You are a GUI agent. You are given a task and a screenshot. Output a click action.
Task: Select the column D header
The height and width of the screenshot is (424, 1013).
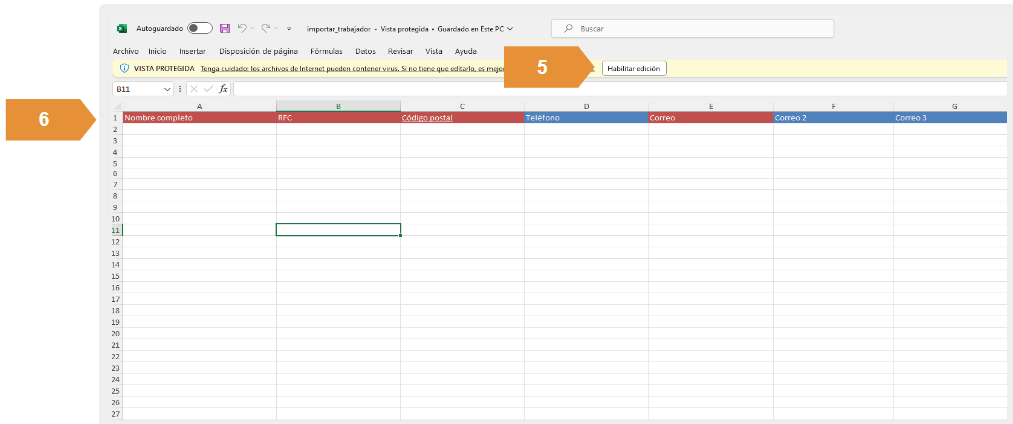pos(586,106)
